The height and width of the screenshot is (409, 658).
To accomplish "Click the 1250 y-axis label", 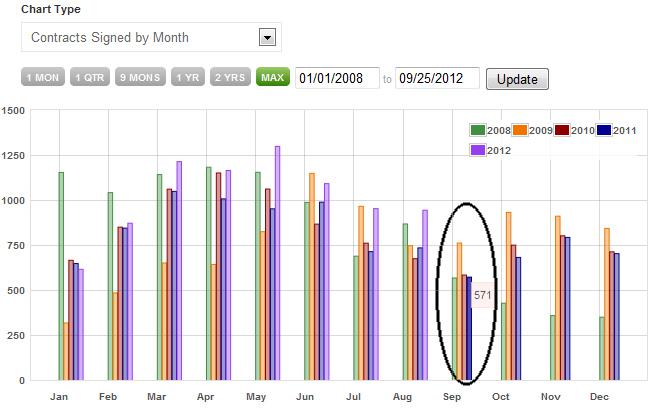I will point(13,156).
